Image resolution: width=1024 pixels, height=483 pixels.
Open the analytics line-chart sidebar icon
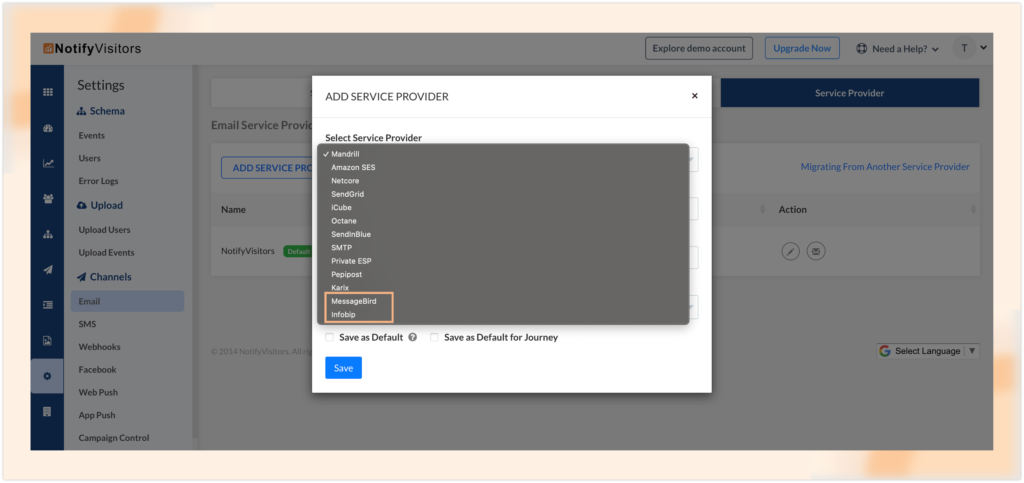48,163
